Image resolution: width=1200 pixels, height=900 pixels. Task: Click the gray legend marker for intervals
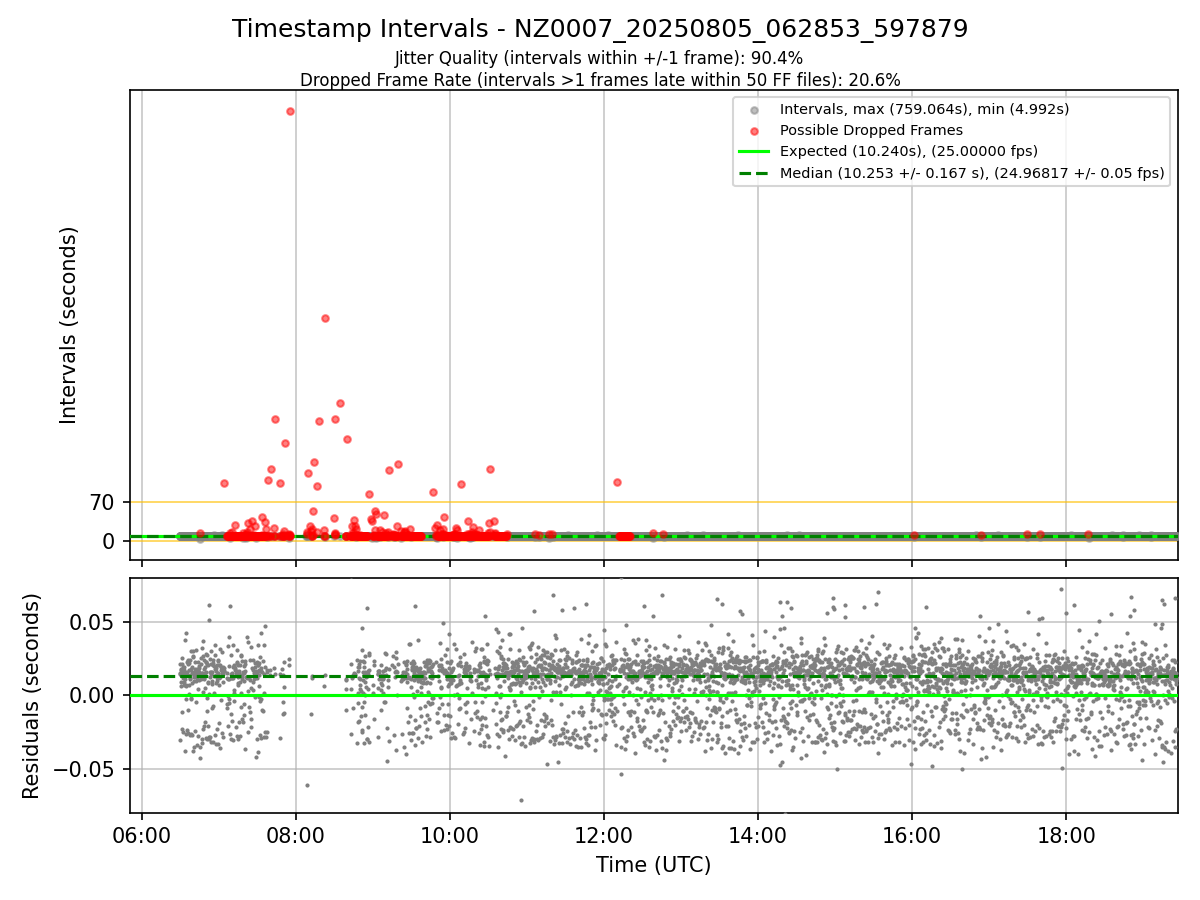click(x=755, y=110)
